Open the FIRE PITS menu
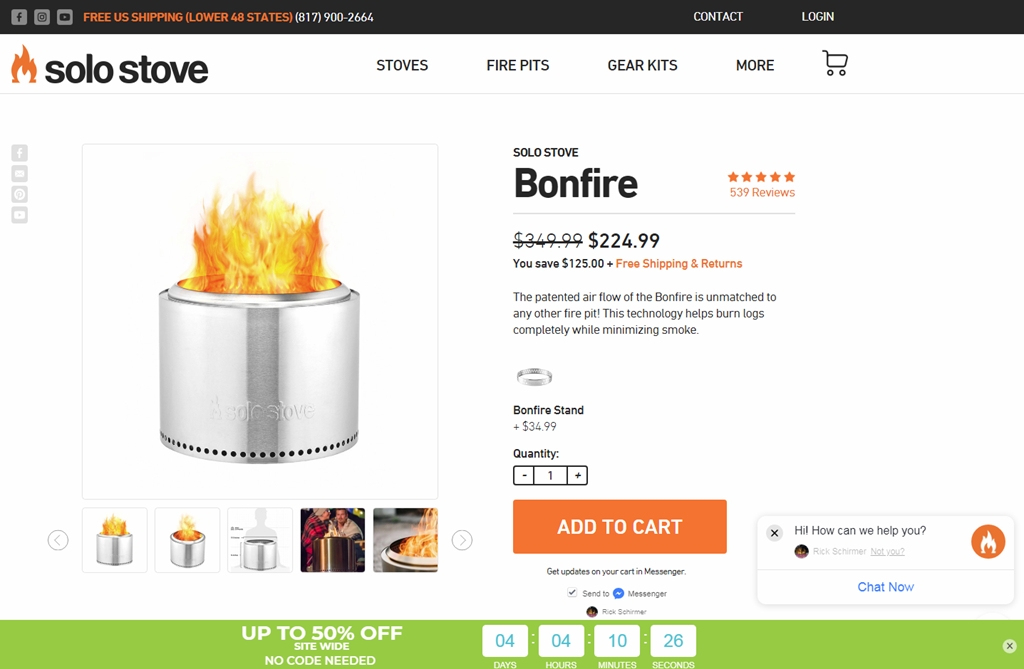The image size is (1024, 669). click(x=517, y=66)
